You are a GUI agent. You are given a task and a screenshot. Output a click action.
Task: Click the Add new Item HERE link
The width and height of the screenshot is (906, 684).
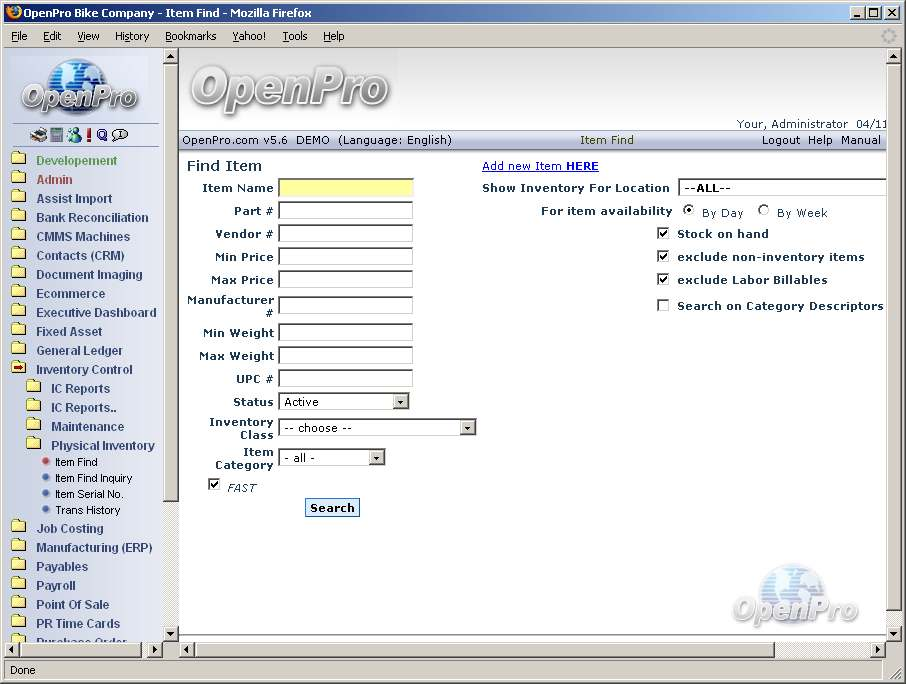click(x=540, y=166)
